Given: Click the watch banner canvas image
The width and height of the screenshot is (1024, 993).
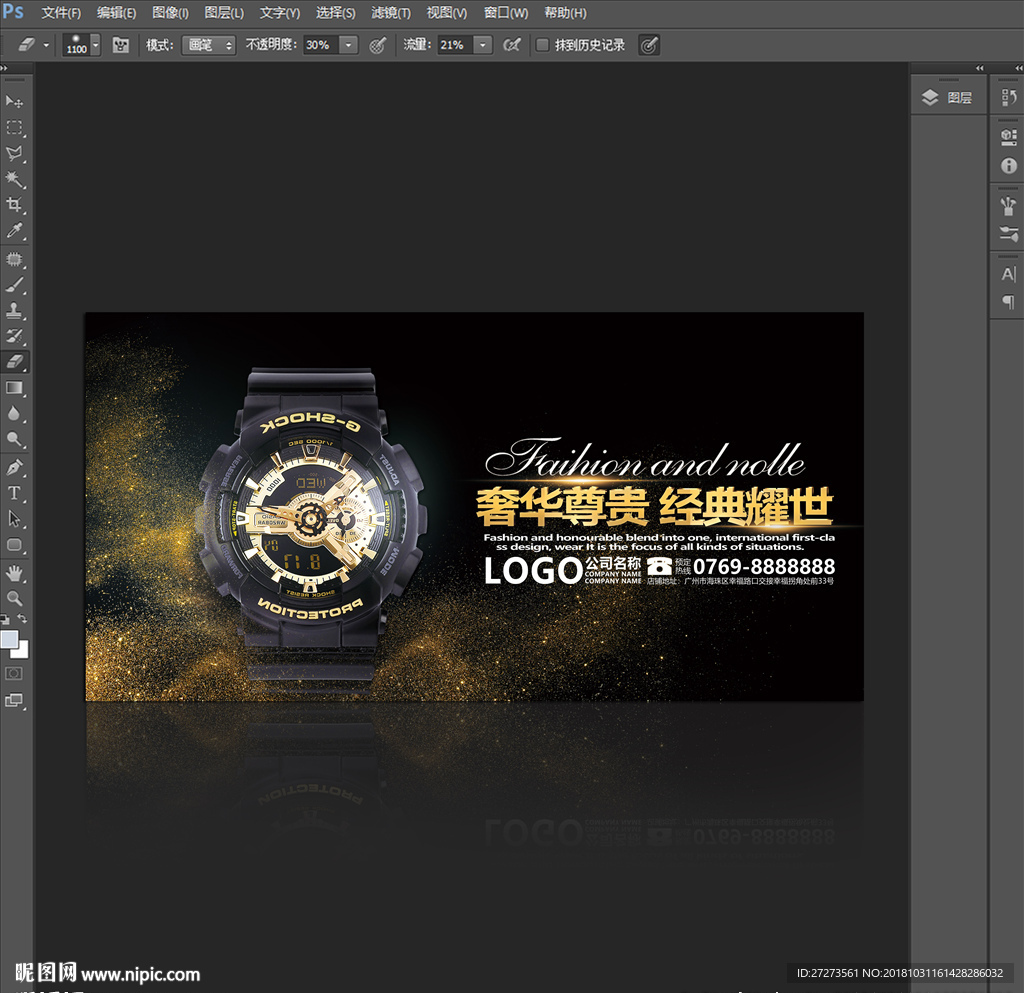Looking at the screenshot, I should (474, 507).
